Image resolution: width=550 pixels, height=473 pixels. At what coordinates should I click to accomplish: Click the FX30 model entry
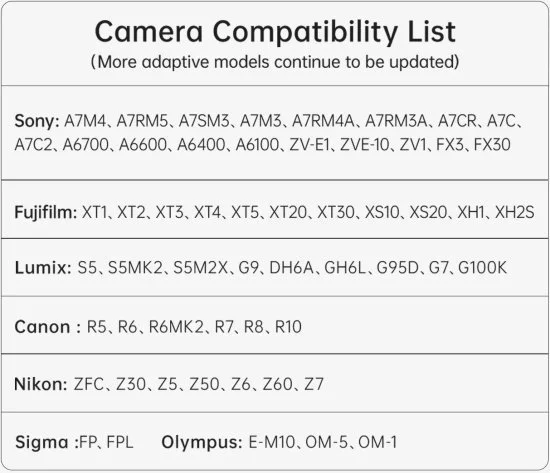[492, 145]
